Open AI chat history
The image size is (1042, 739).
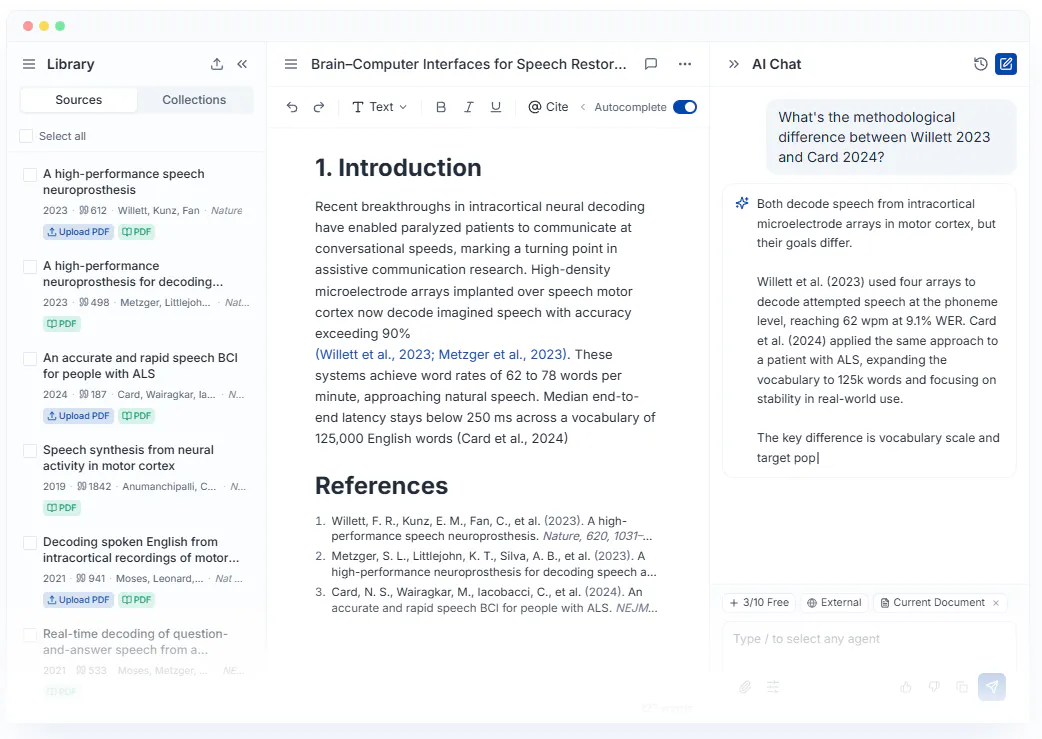tap(980, 64)
